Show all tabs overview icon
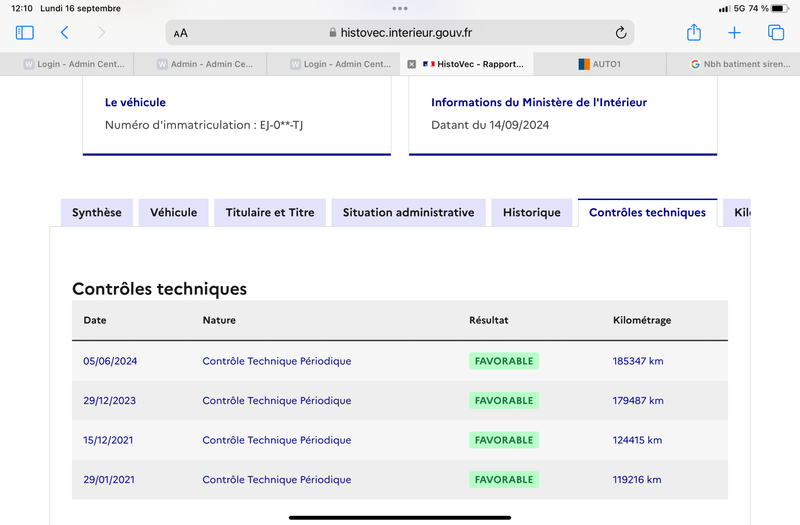This screenshot has width=800, height=525. coord(776,33)
